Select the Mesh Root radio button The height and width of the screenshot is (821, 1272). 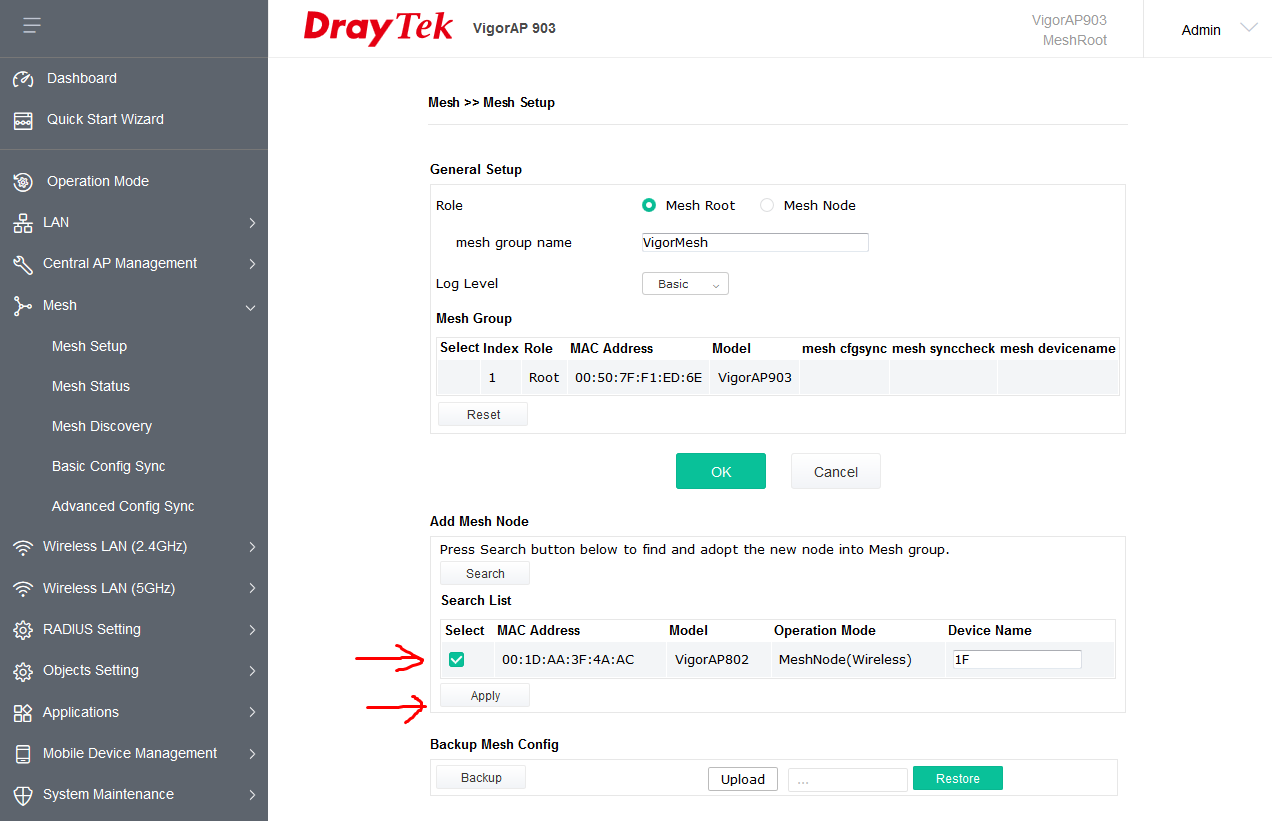click(649, 205)
